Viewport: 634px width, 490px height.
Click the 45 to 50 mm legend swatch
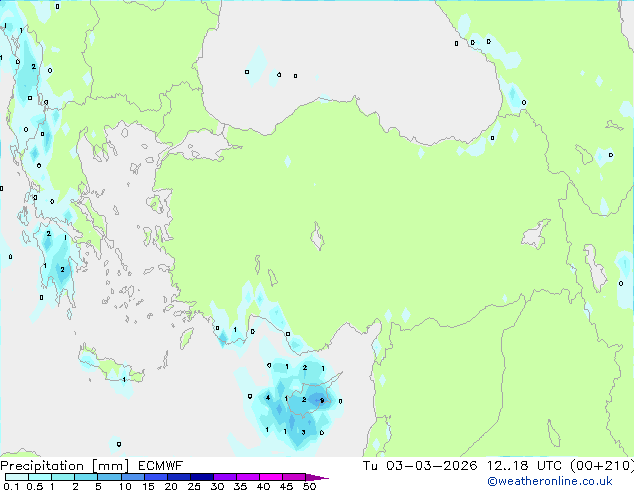[294, 477]
